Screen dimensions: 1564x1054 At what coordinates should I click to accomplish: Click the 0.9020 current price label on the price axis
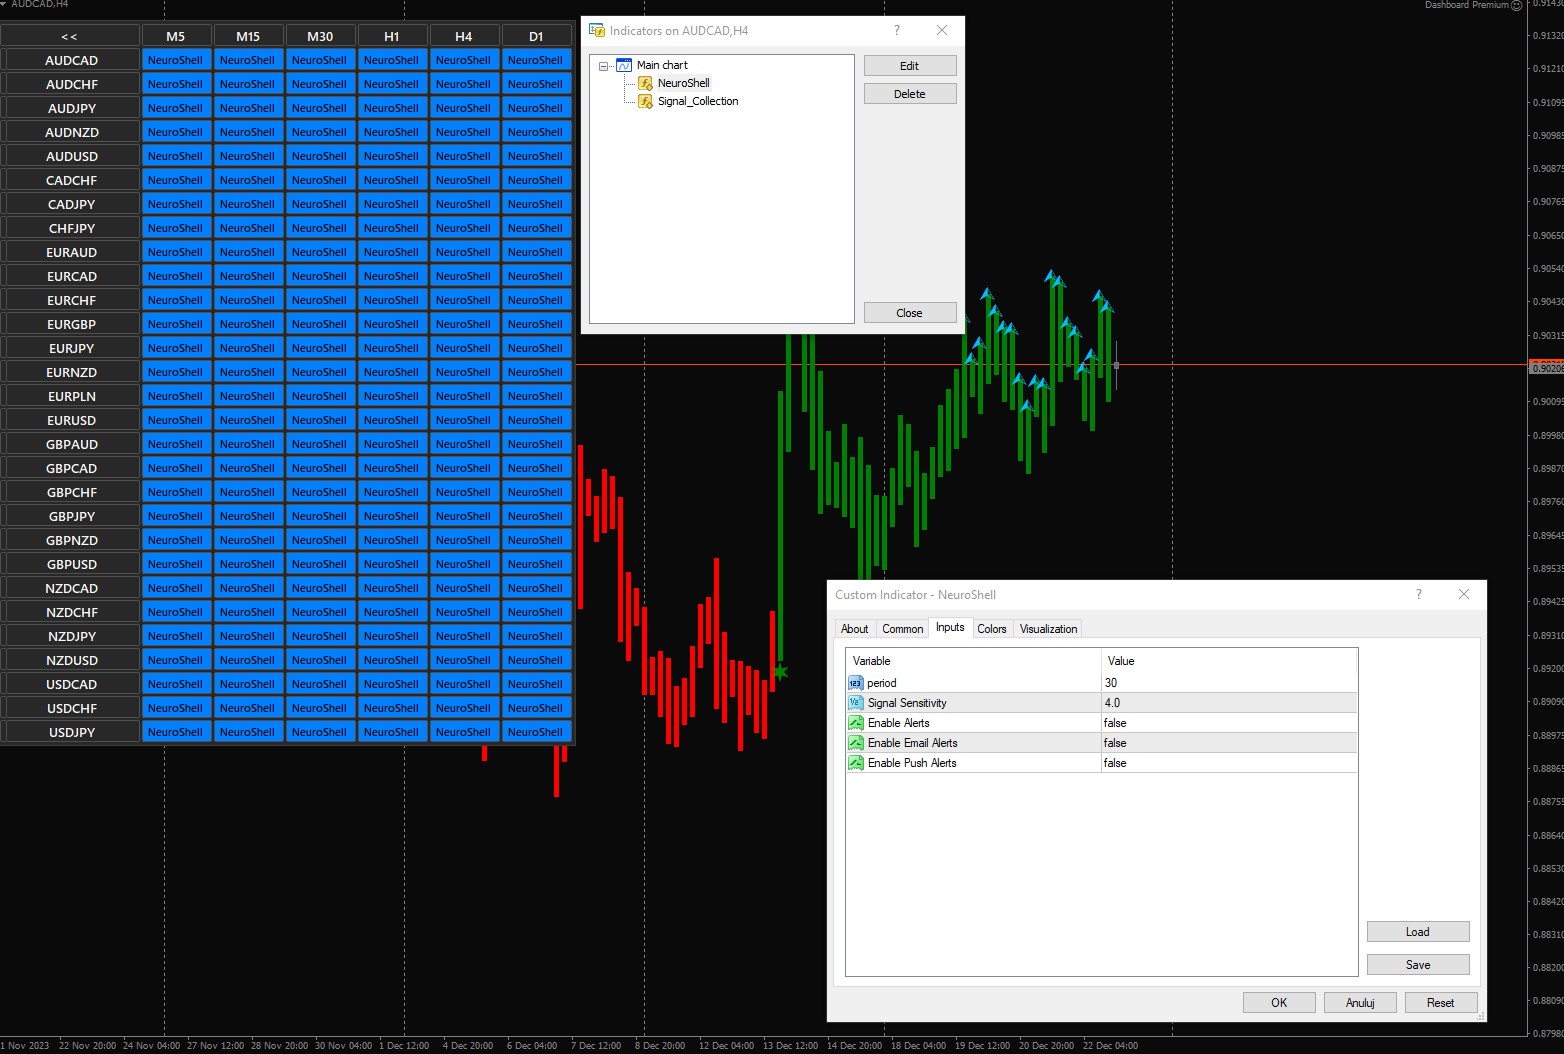click(x=1547, y=368)
